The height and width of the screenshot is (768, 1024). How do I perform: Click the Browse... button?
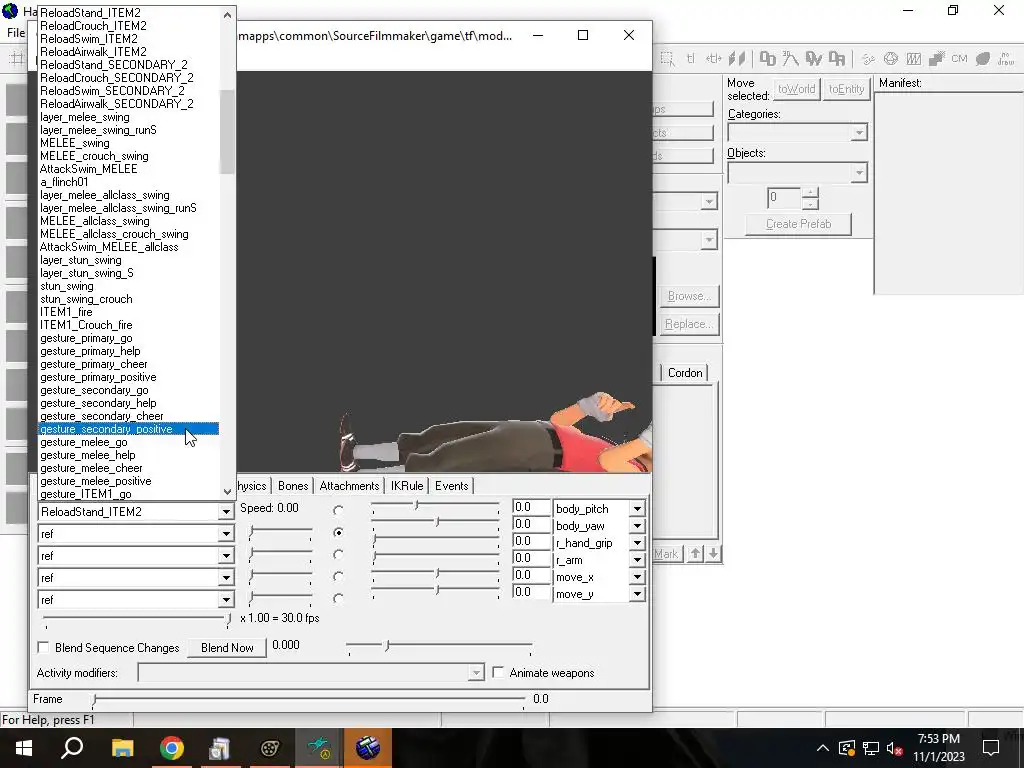[689, 296]
